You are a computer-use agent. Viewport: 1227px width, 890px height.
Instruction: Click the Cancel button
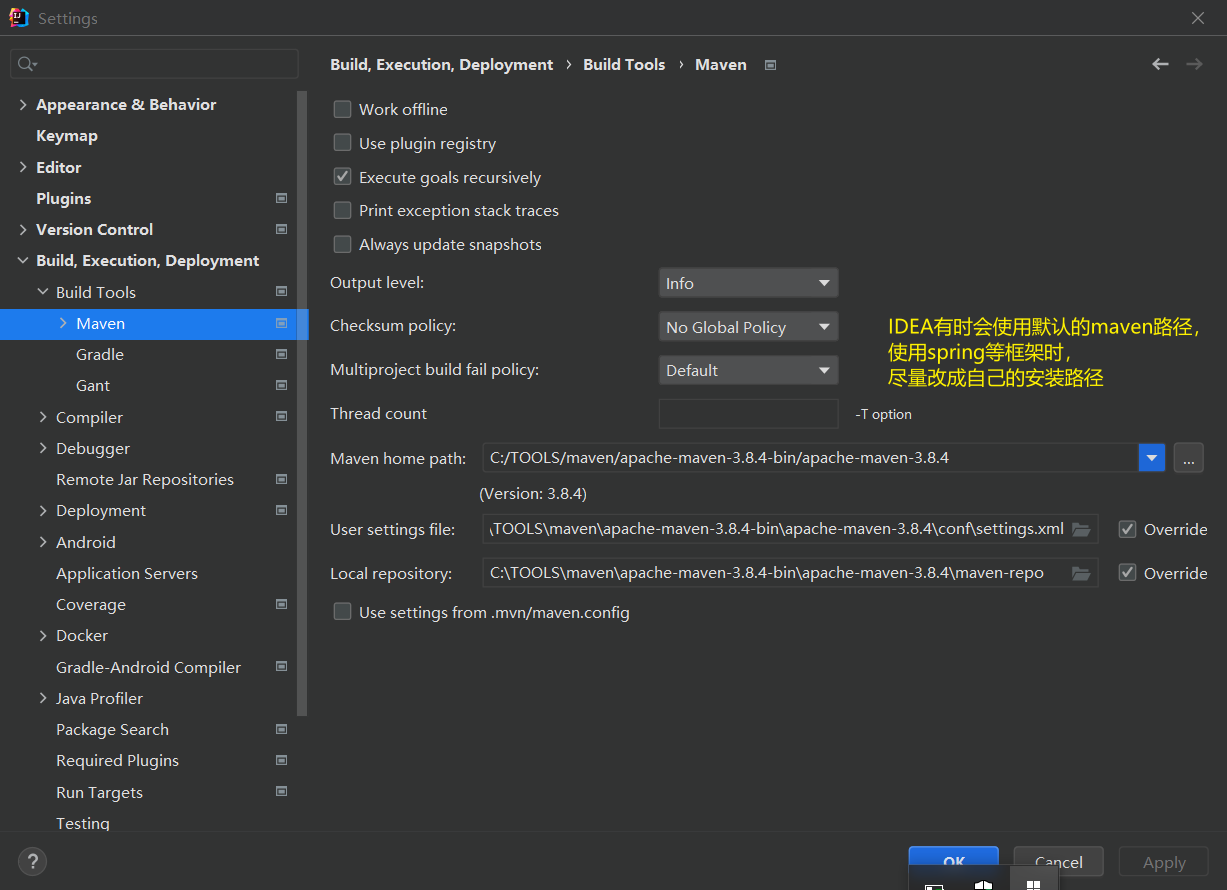[1058, 862]
